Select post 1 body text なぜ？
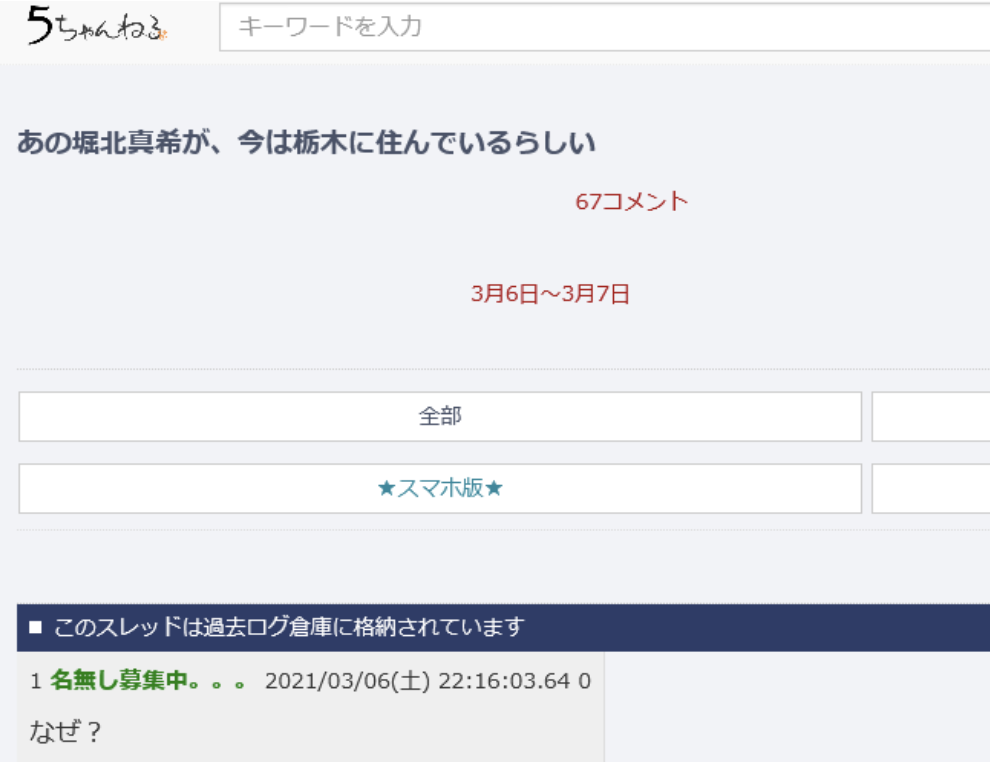990x762 pixels. pyautogui.click(x=65, y=732)
